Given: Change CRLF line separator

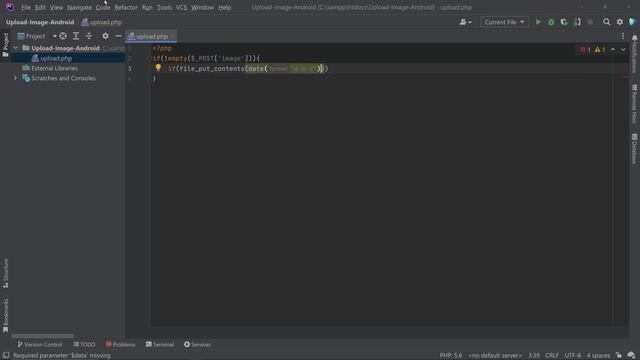Looking at the screenshot, I should coord(552,355).
